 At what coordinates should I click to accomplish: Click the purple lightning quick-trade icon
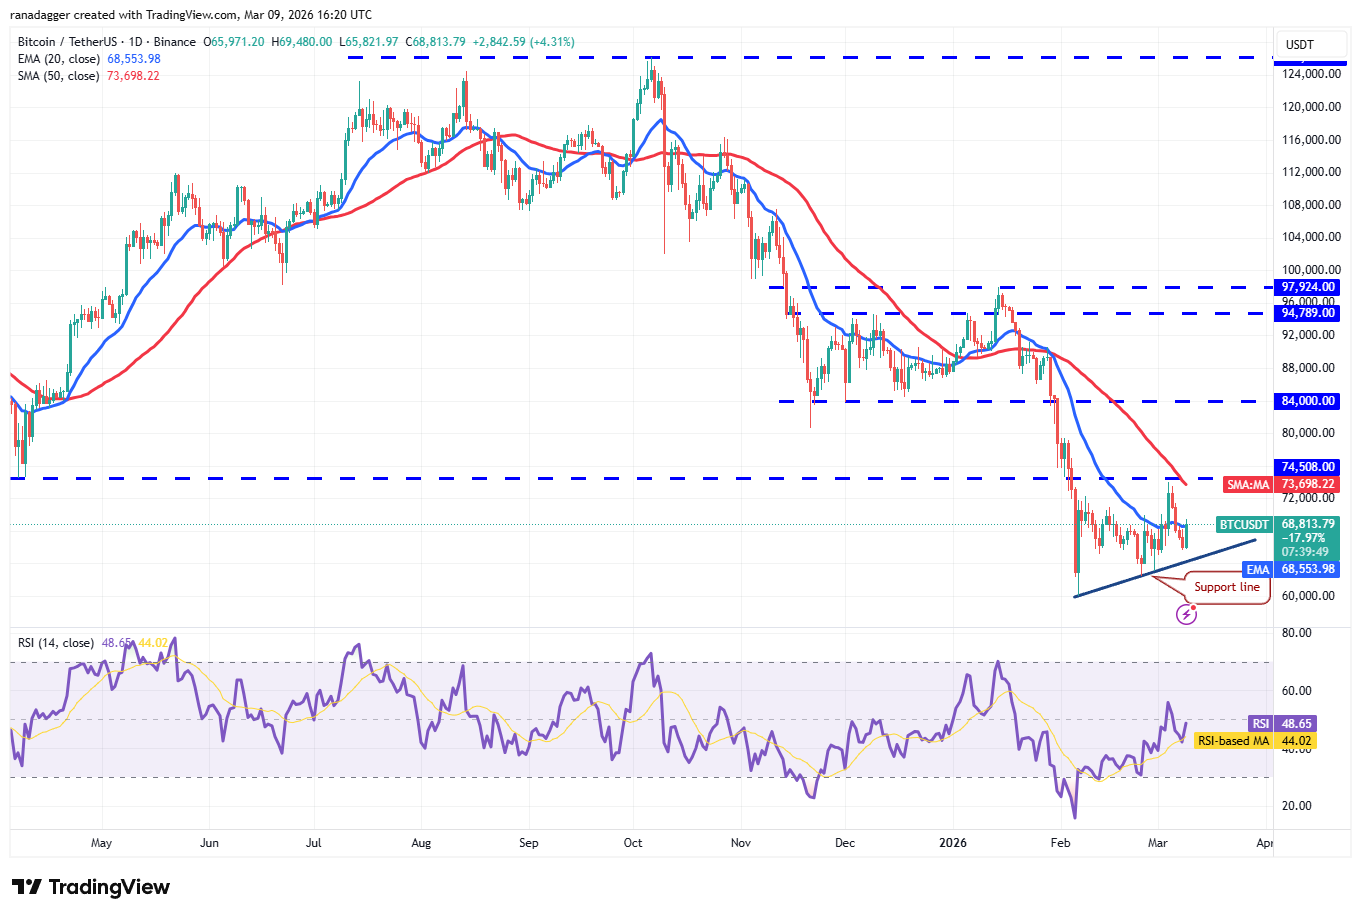pos(1187,616)
